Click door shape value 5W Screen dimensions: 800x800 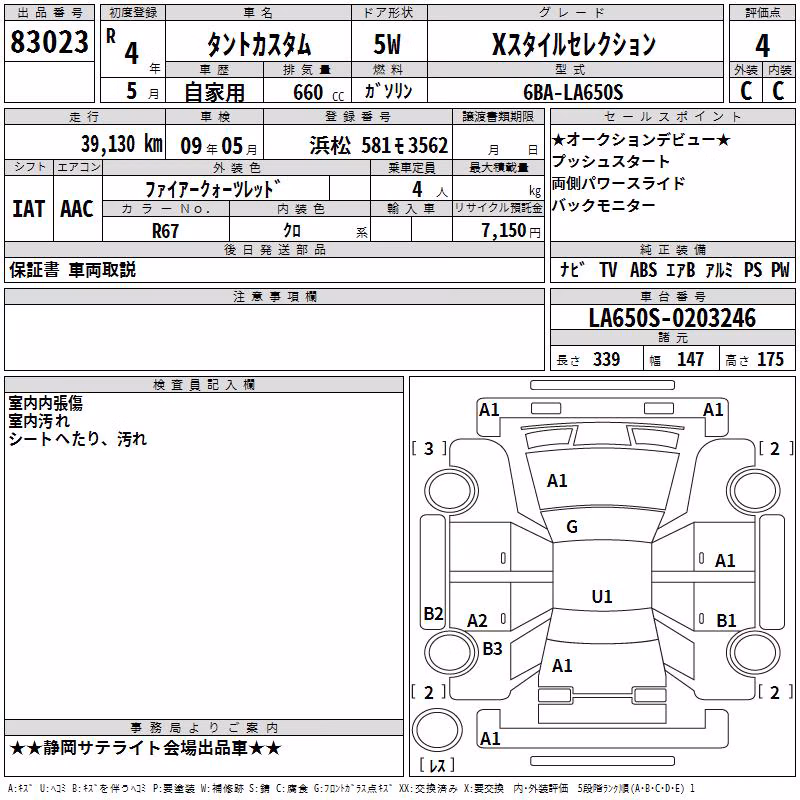[x=387, y=44]
